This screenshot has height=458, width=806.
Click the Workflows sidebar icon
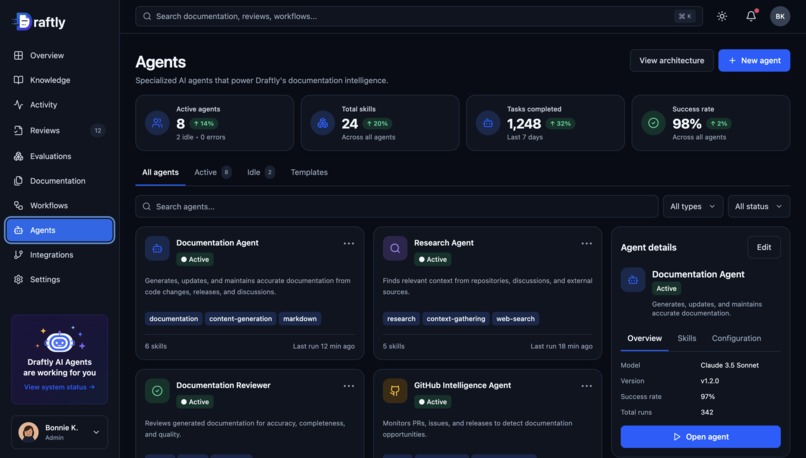19,206
